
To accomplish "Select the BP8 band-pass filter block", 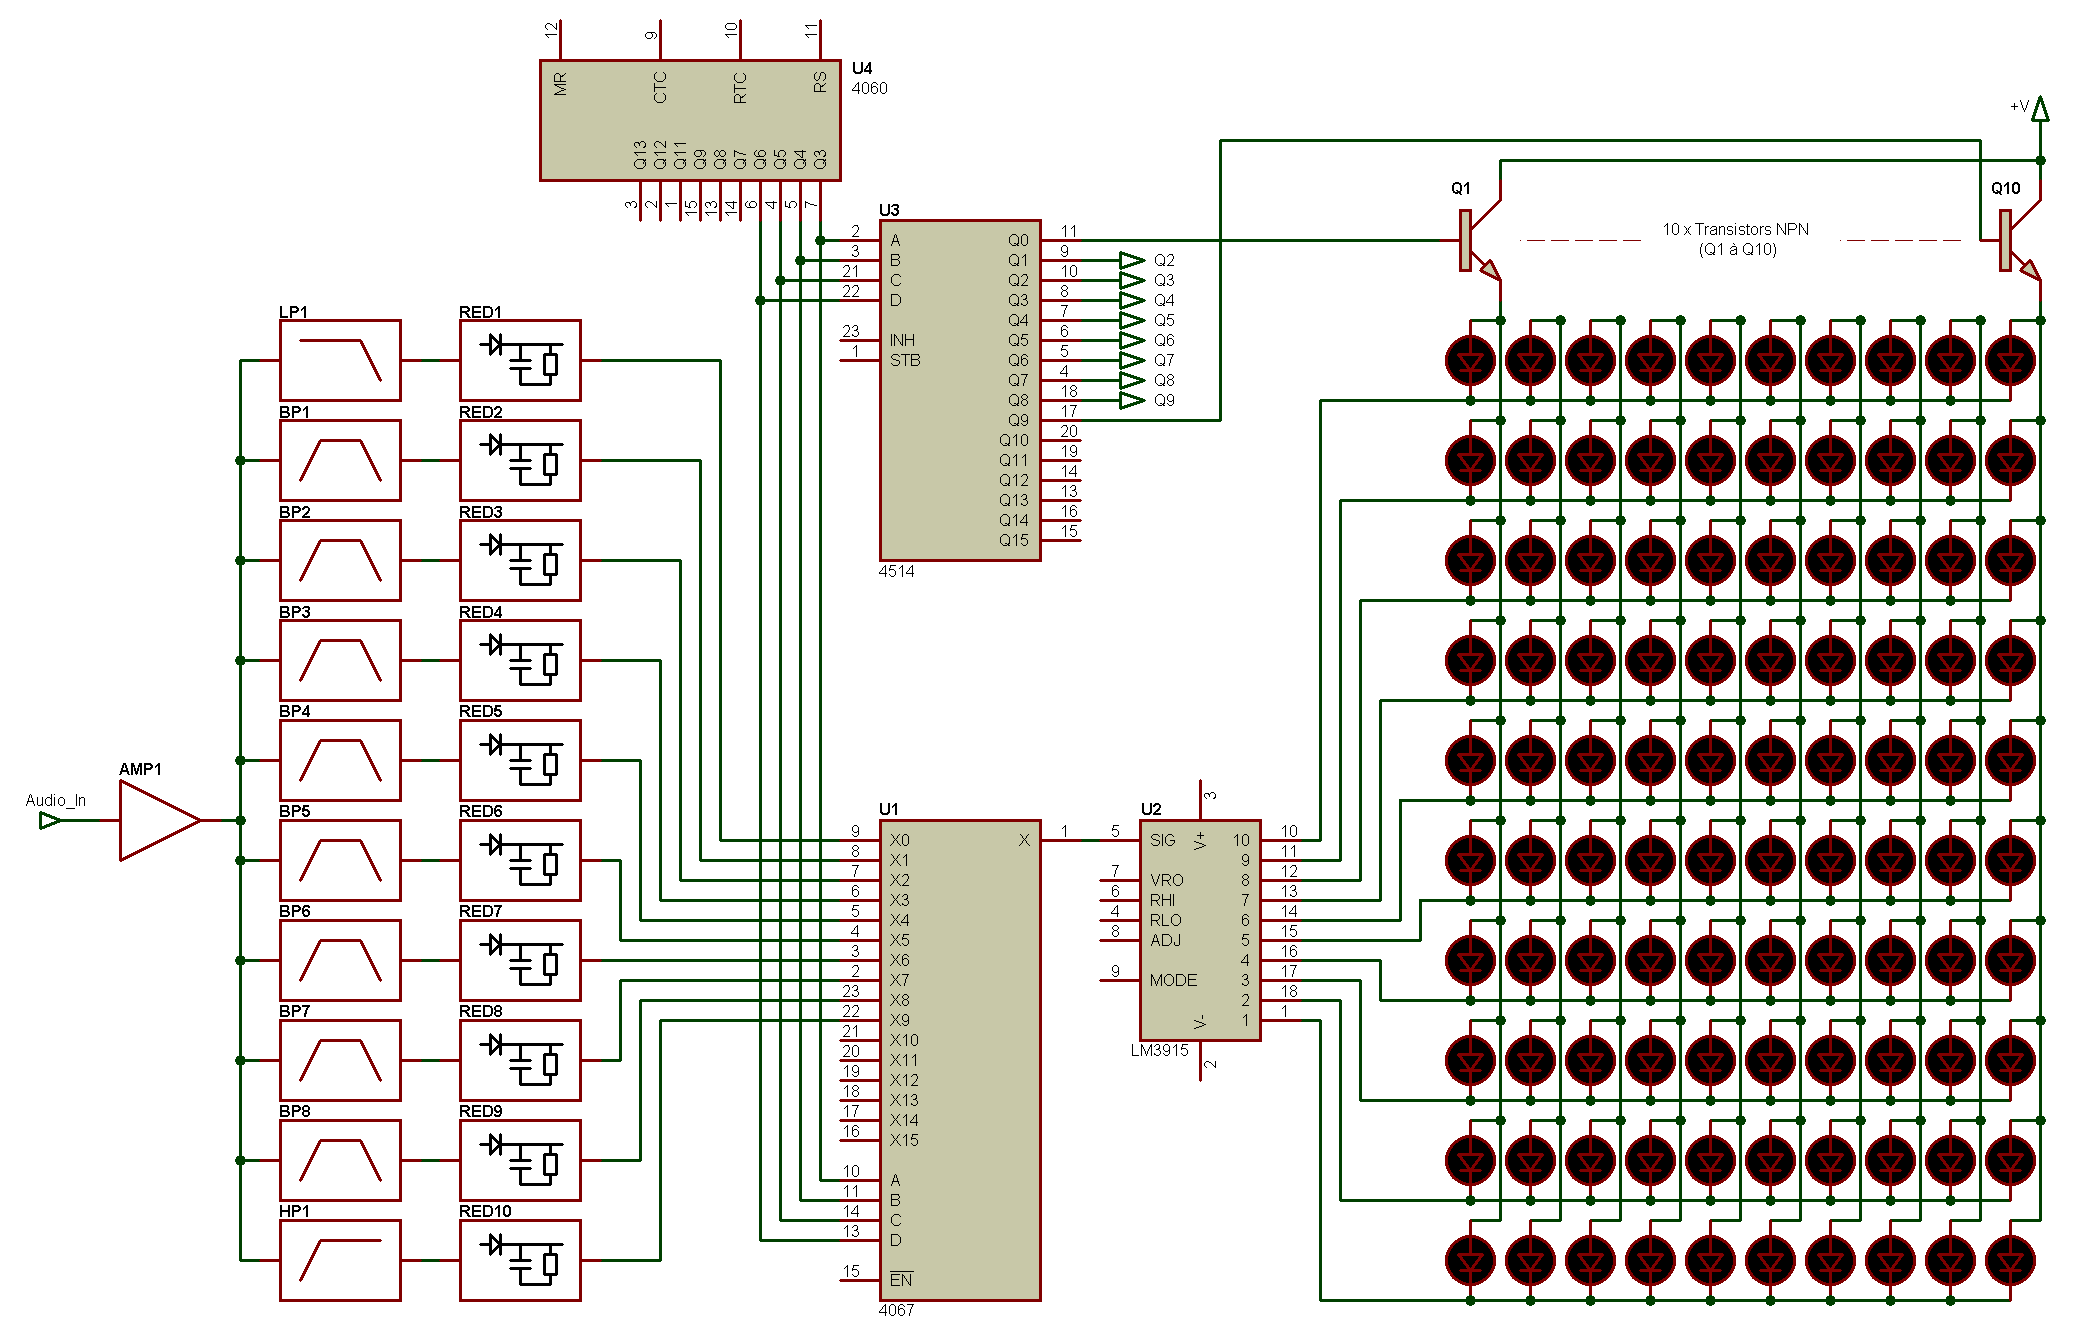I will point(340,1160).
